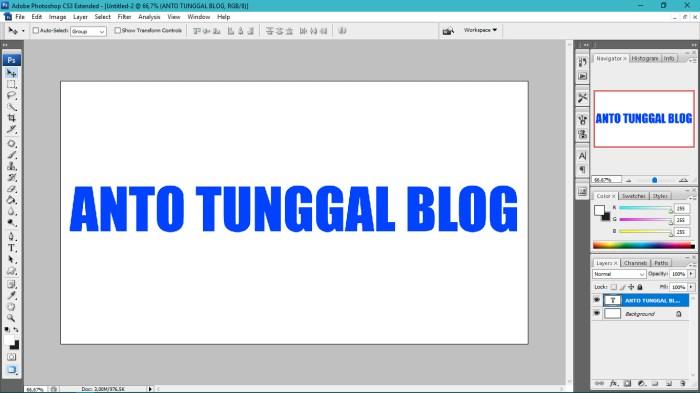
Task: Select the Lasso tool
Action: [12, 96]
